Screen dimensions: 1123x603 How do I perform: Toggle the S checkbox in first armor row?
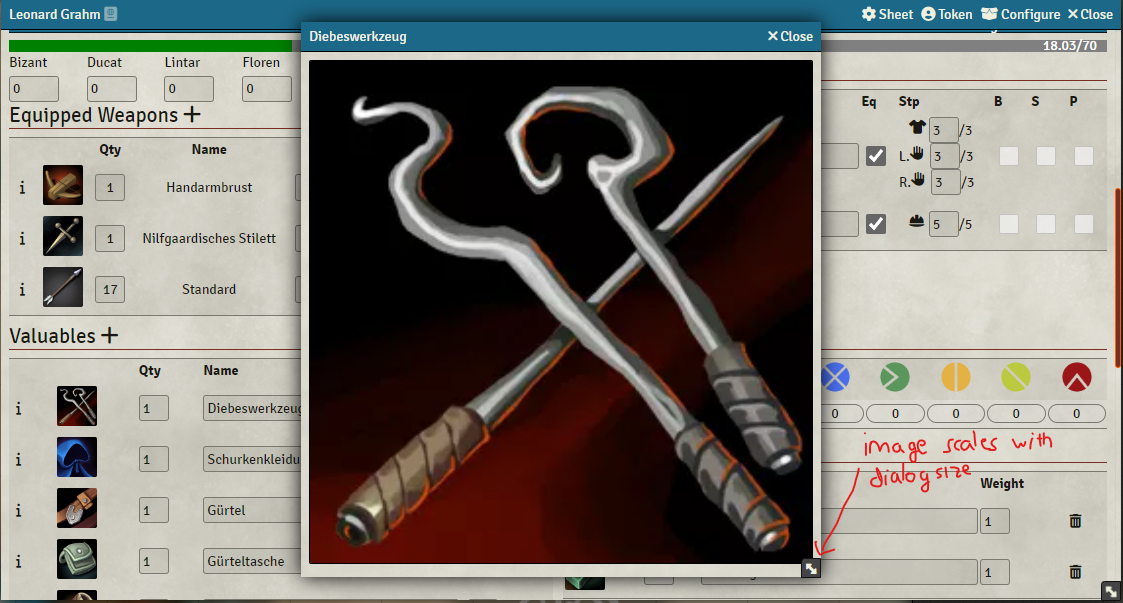point(1046,156)
